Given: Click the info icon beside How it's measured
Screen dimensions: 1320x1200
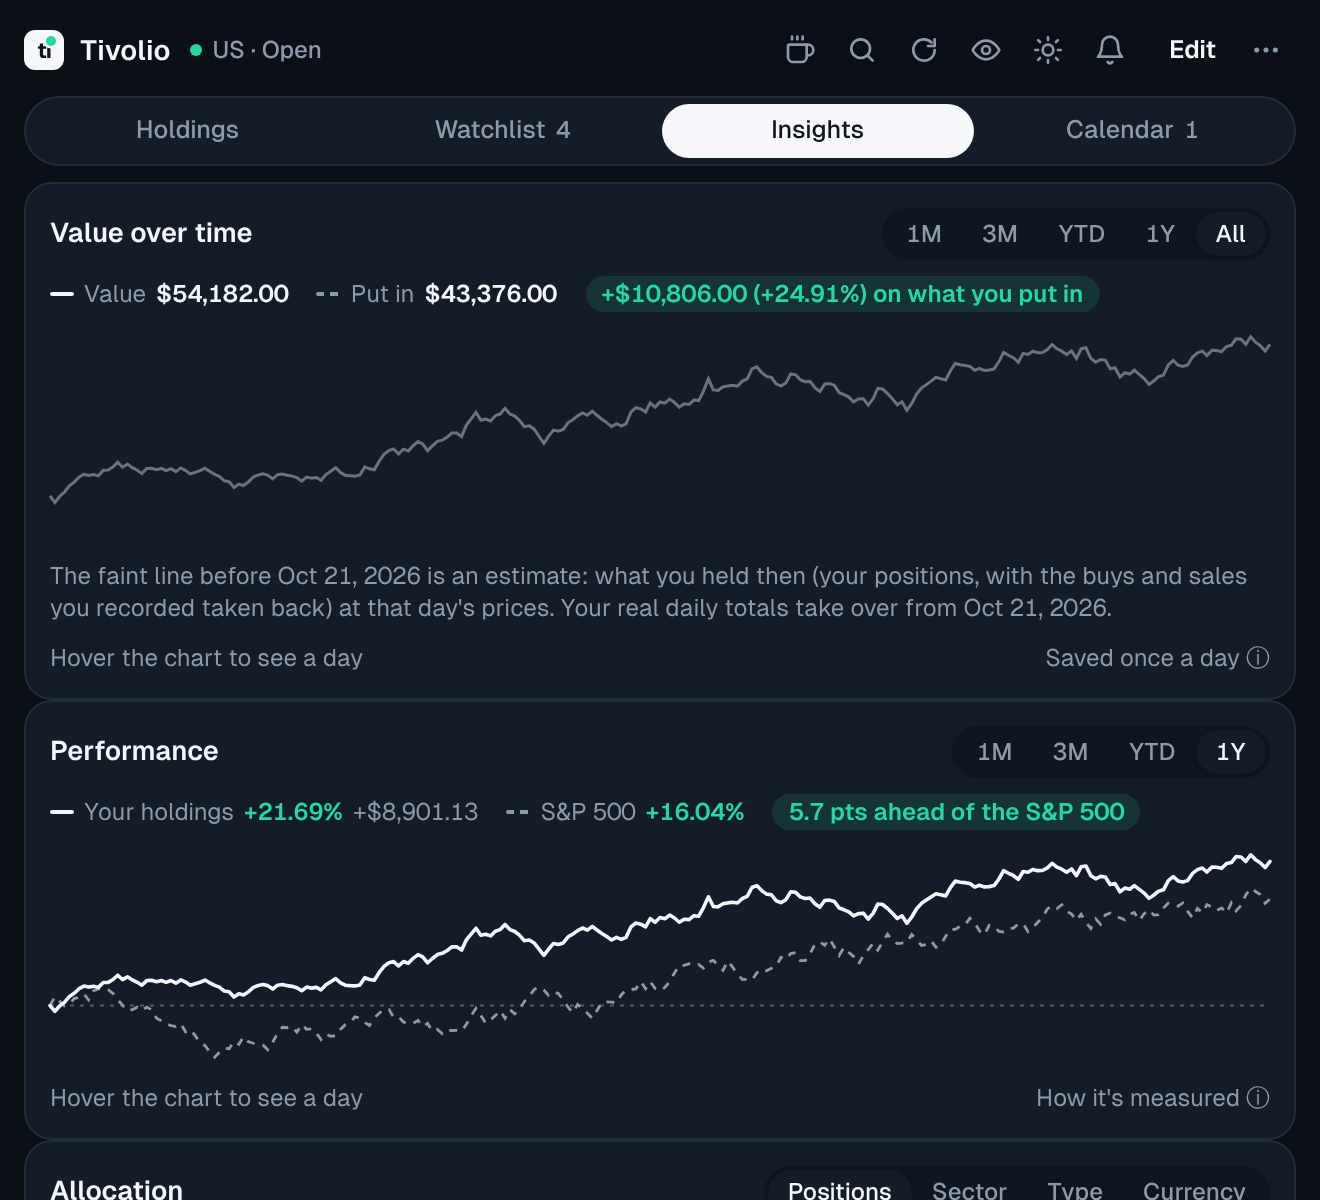Looking at the screenshot, I should 1258,1098.
